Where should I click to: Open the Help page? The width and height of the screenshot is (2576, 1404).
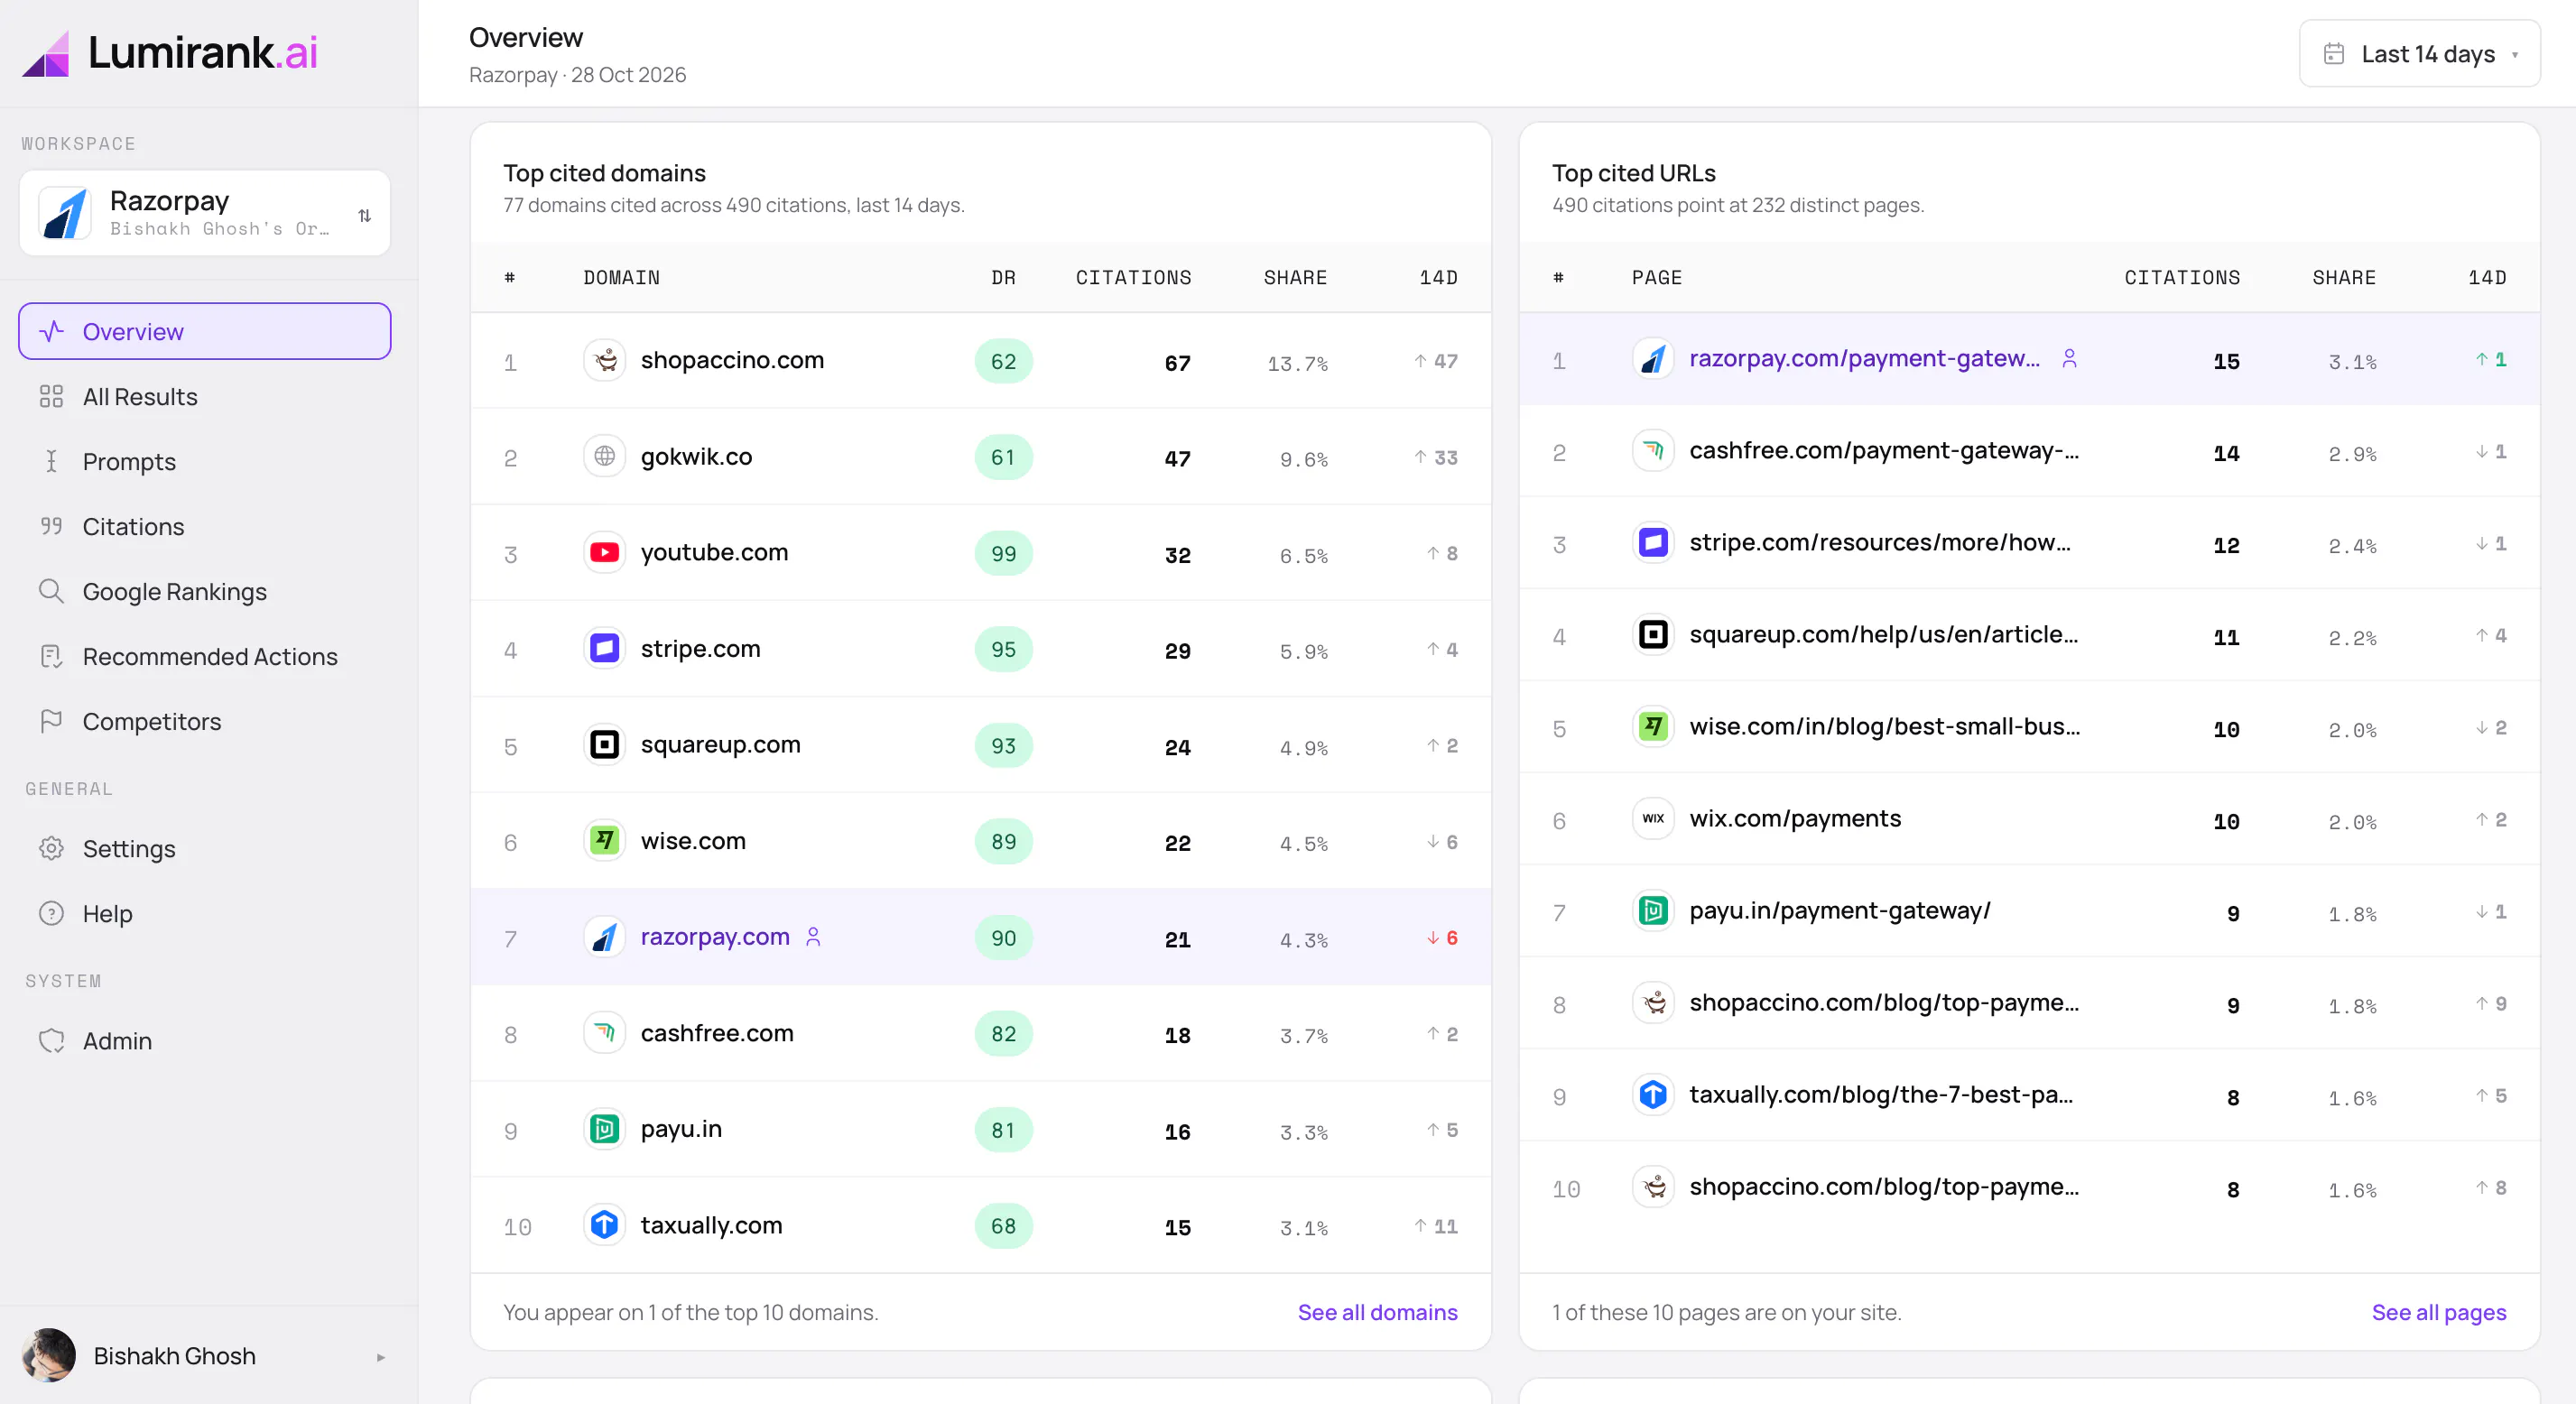pos(205,914)
